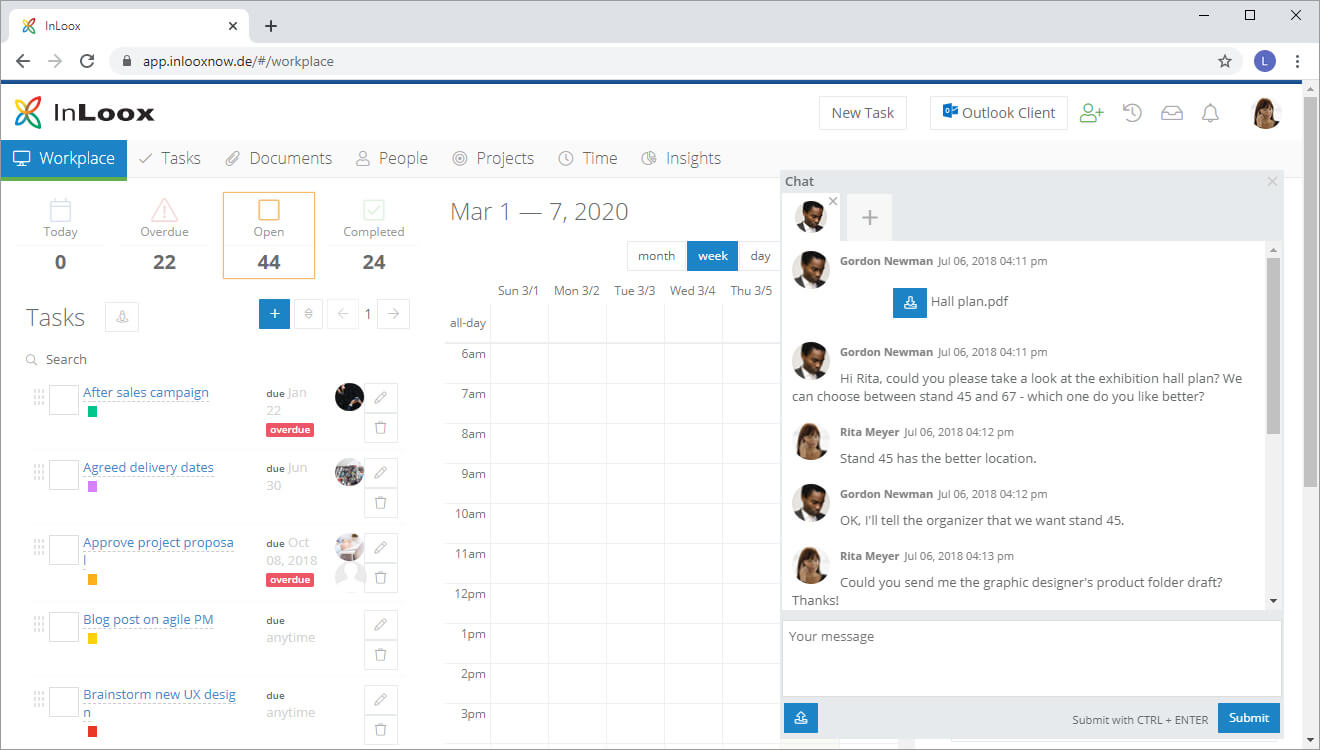Check off After sales campaign task
Screen dimensions: 1320x750
[x=64, y=400]
